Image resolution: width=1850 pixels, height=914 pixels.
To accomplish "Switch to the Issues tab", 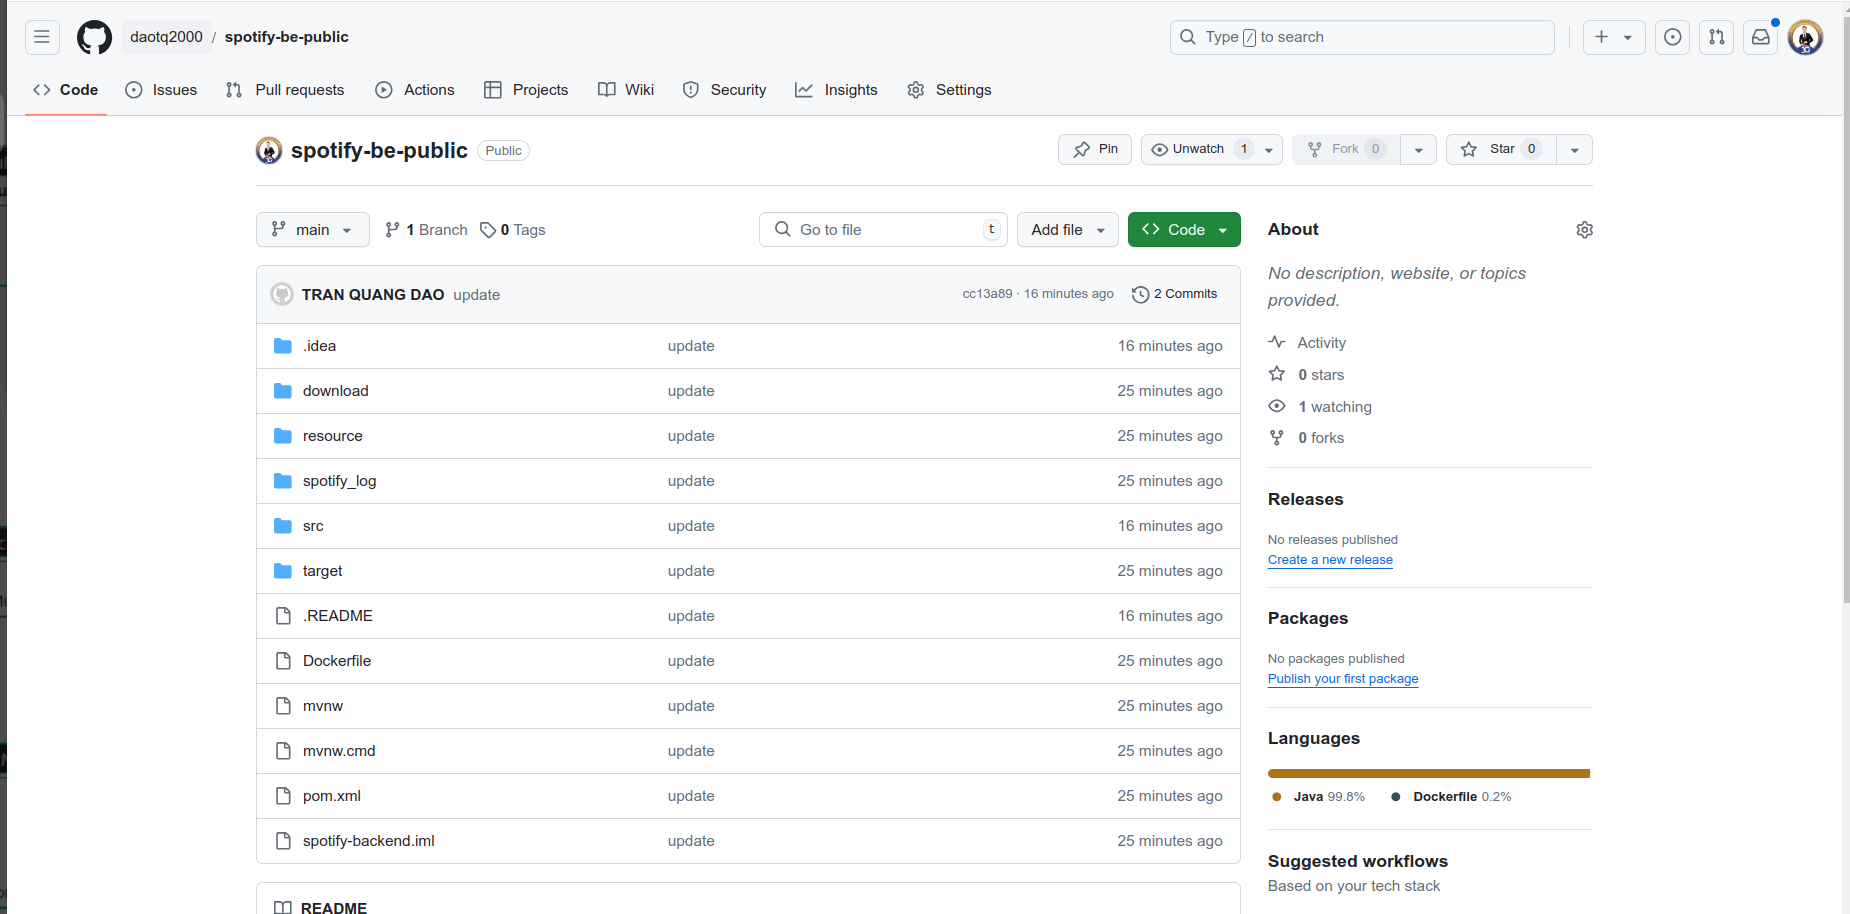I will click(161, 90).
